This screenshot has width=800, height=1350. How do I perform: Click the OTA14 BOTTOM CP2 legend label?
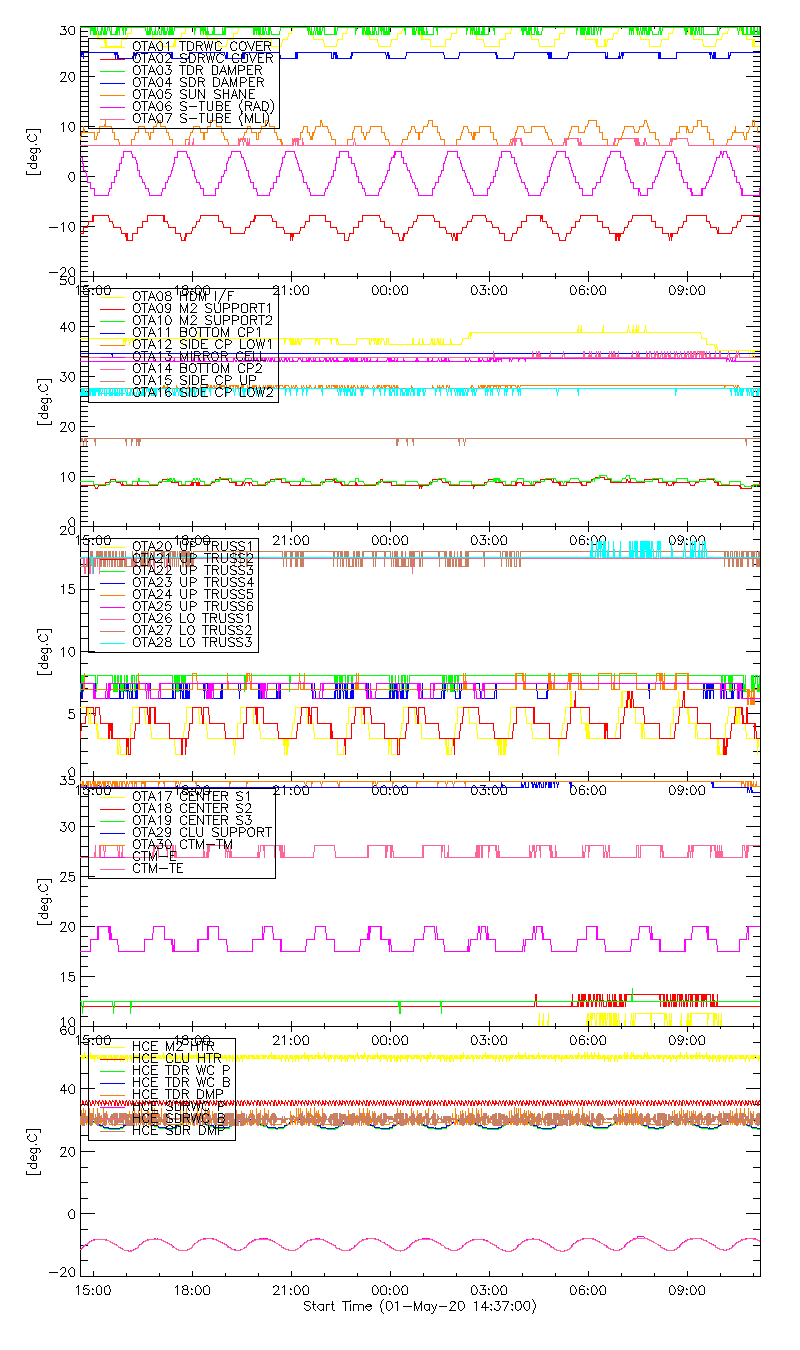[x=197, y=369]
